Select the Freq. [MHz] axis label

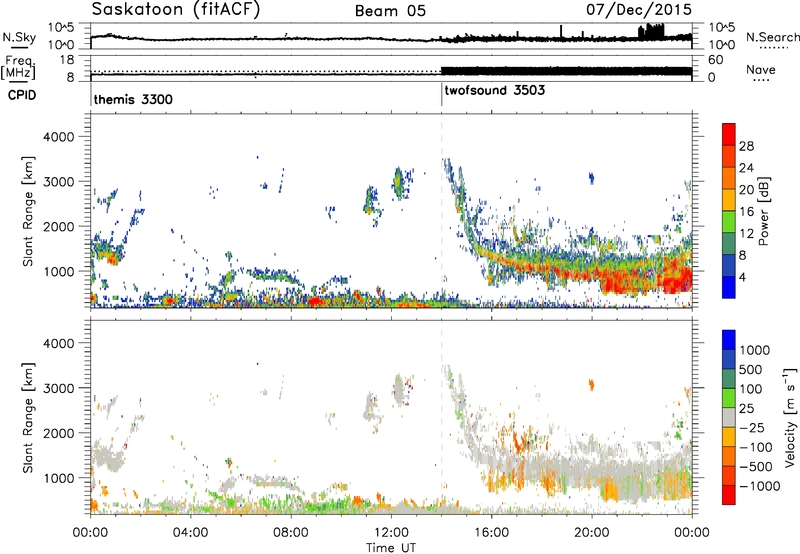click(18, 68)
